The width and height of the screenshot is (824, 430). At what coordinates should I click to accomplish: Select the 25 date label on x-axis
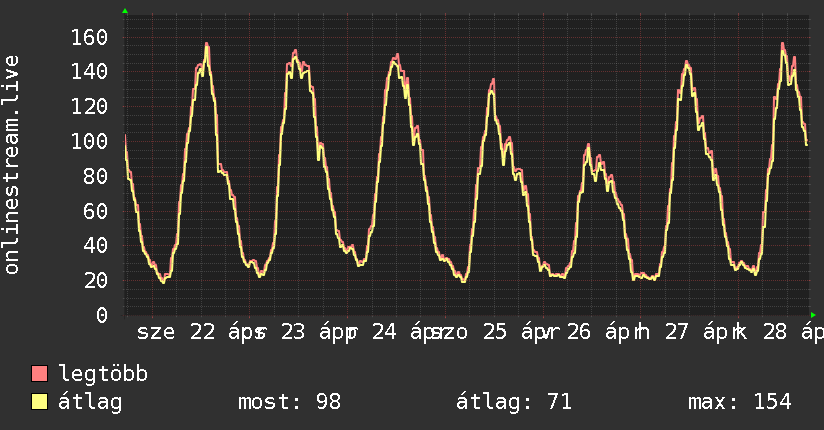[490, 333]
